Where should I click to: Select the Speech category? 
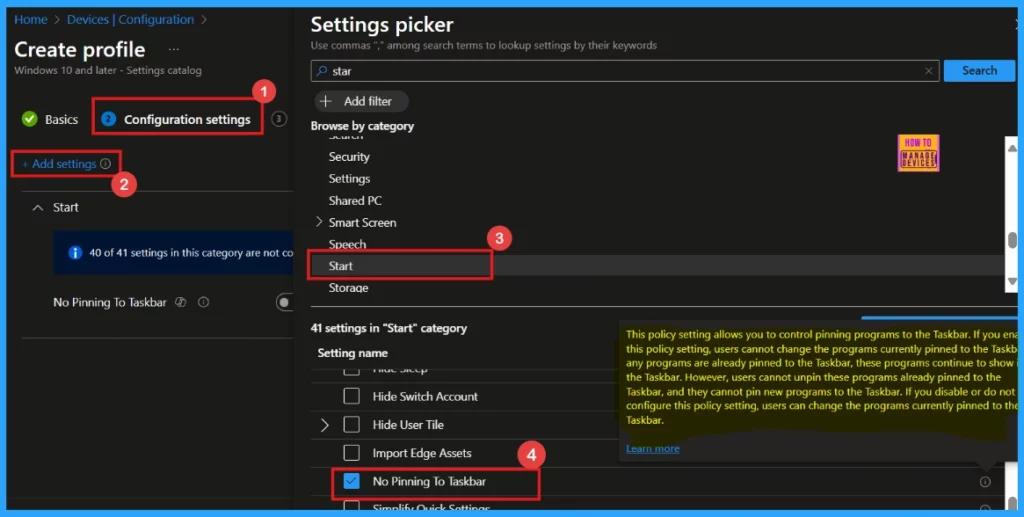tap(347, 244)
